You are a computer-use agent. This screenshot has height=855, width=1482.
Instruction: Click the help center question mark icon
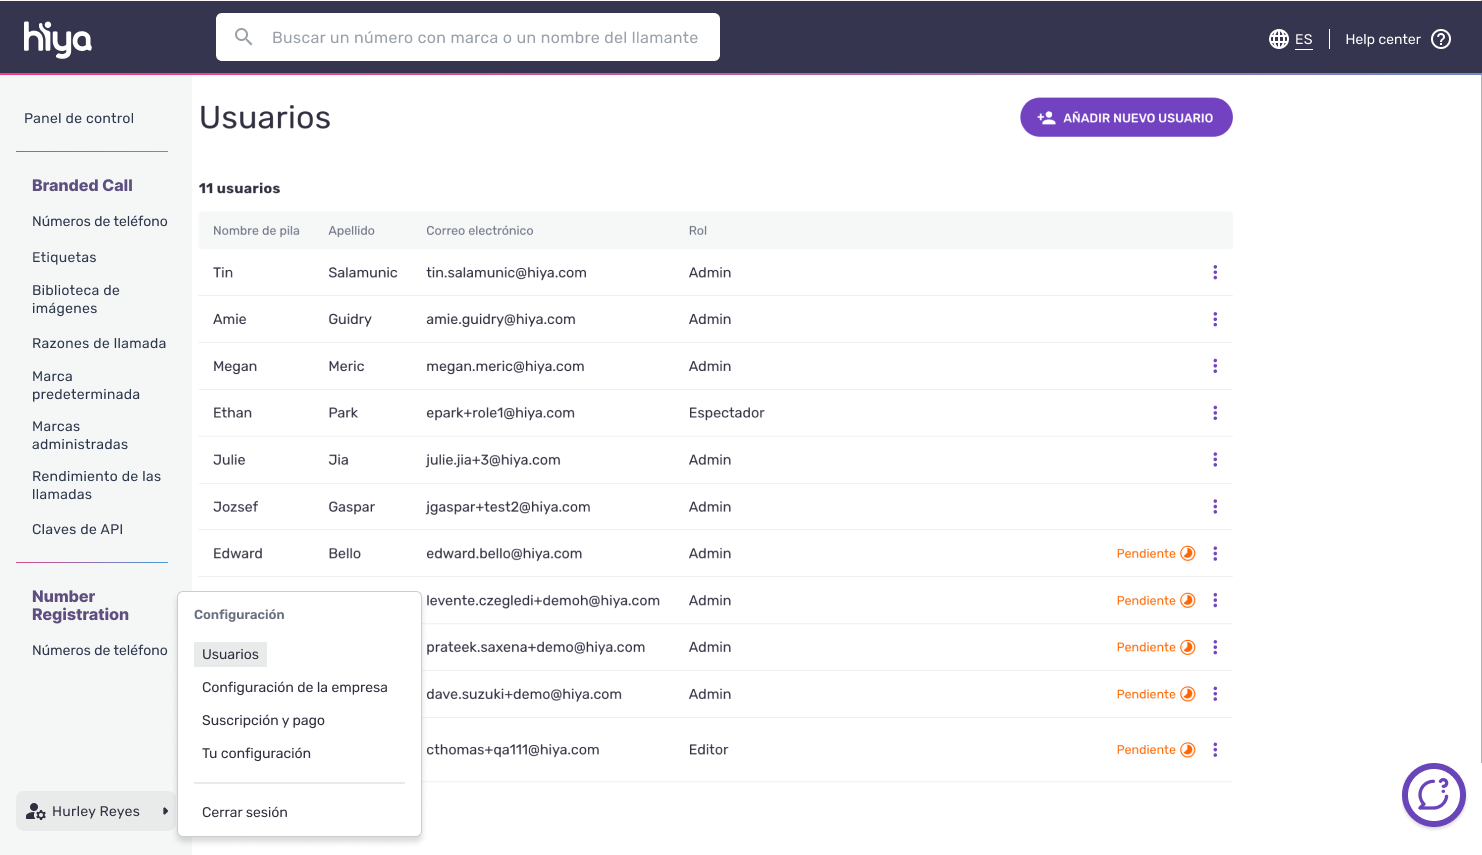1441,39
